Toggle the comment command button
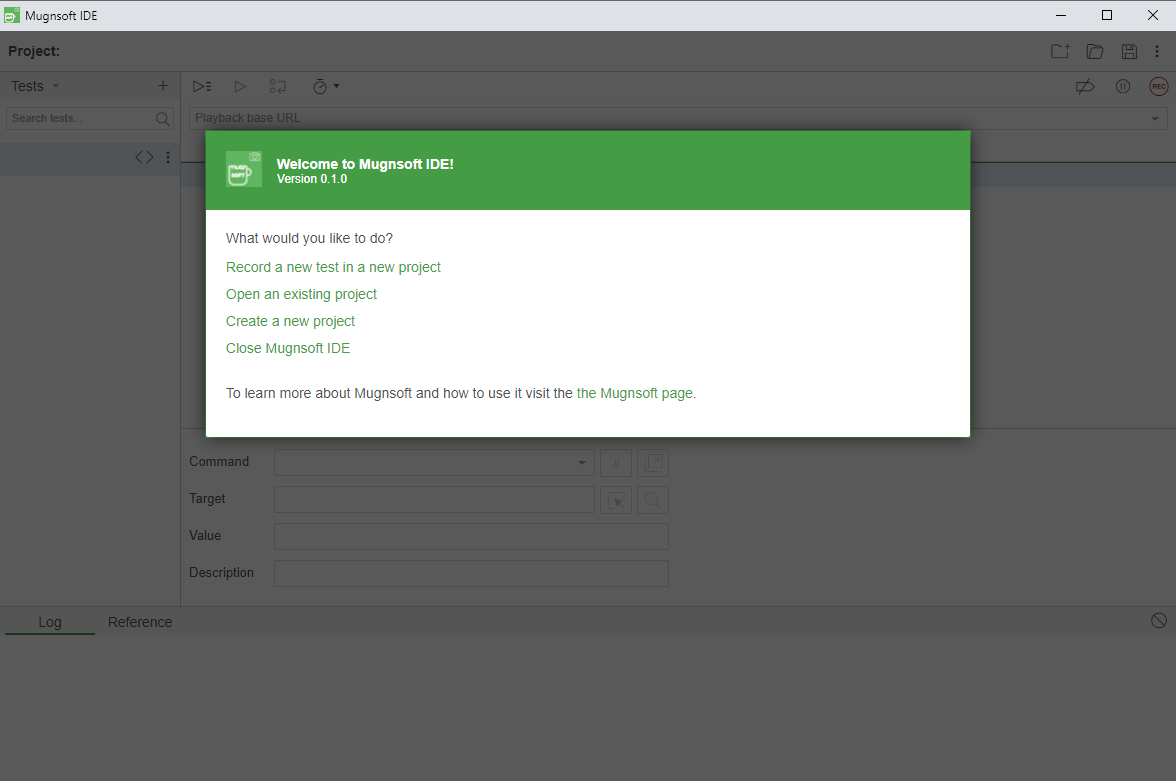This screenshot has height=781, width=1176. tap(616, 463)
